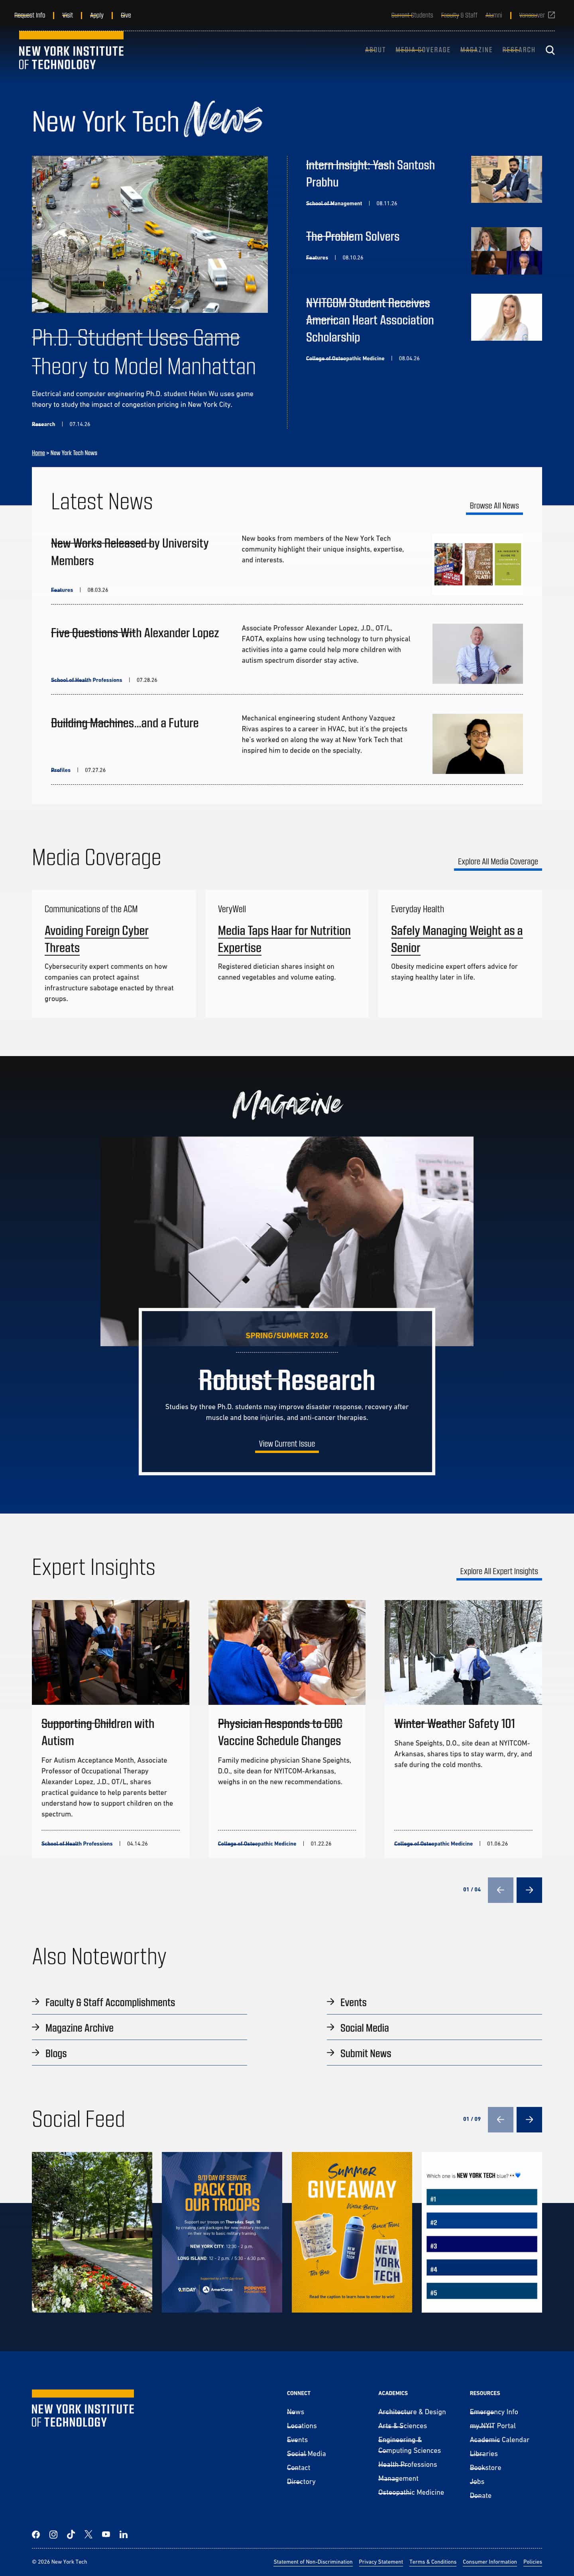This screenshot has height=2576, width=574.
Task: Select poll option #3 in social post
Action: point(482,2245)
